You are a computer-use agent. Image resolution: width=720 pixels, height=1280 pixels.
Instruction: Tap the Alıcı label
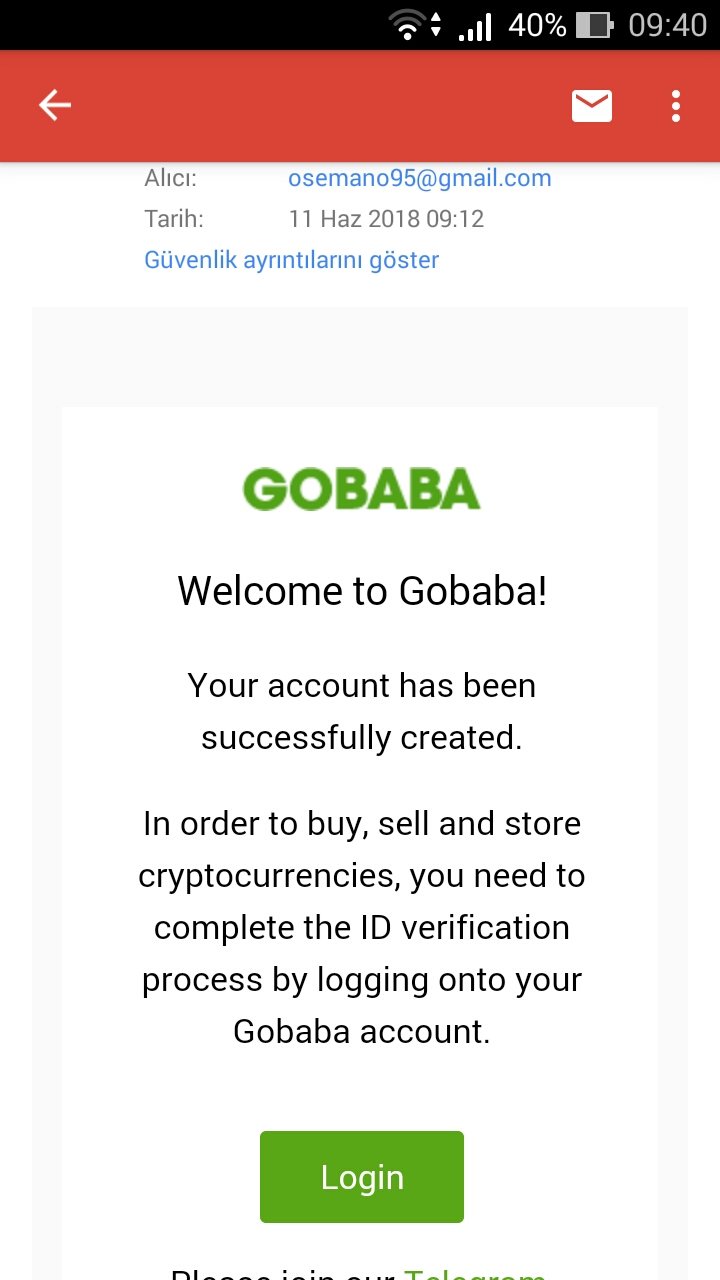(x=171, y=179)
